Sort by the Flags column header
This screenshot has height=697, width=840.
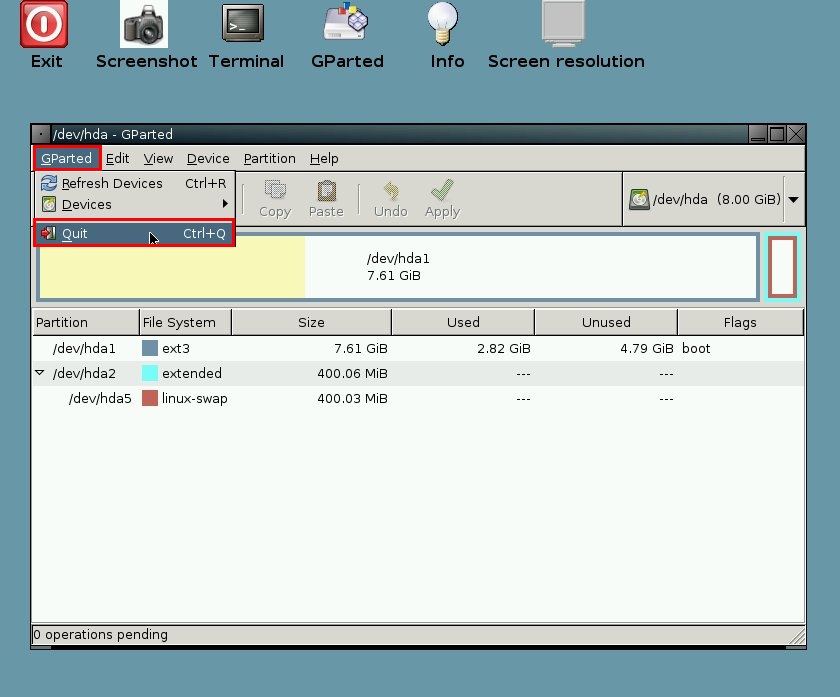point(740,322)
